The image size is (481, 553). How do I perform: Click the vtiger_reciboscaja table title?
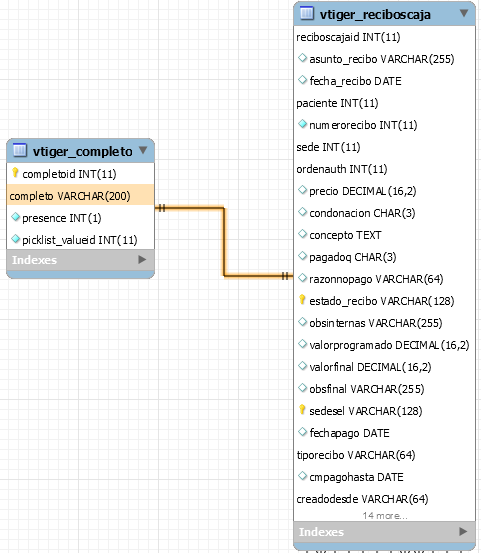click(x=375, y=15)
